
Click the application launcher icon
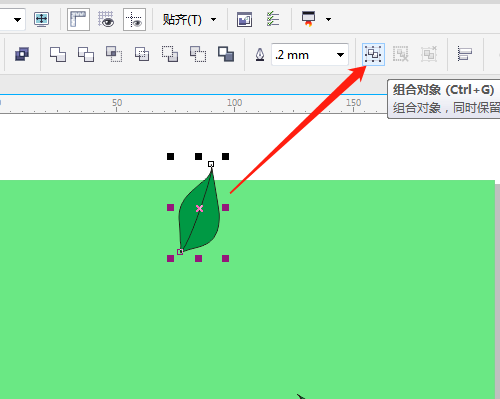pos(308,19)
